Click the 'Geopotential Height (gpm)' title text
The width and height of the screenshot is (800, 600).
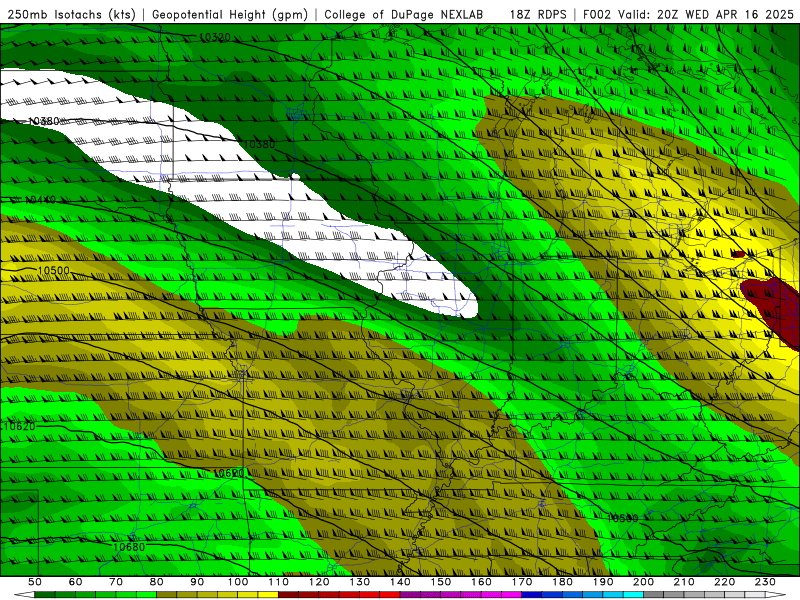tap(230, 15)
